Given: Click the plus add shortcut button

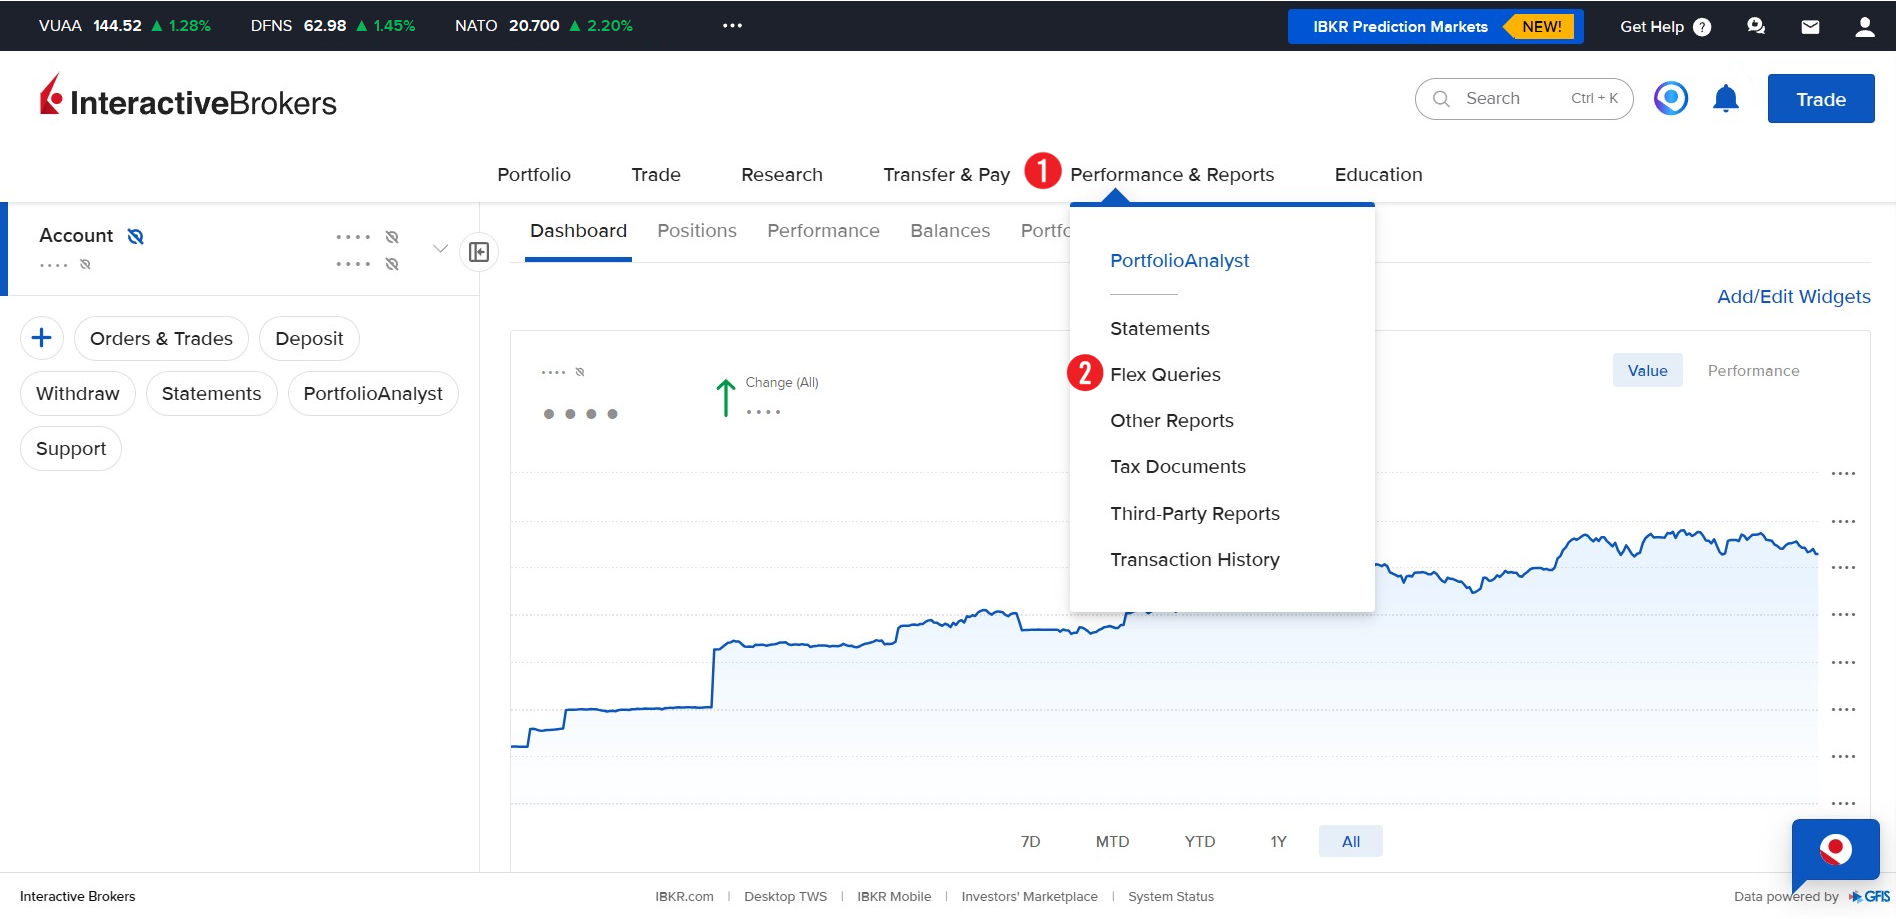Looking at the screenshot, I should tap(42, 338).
